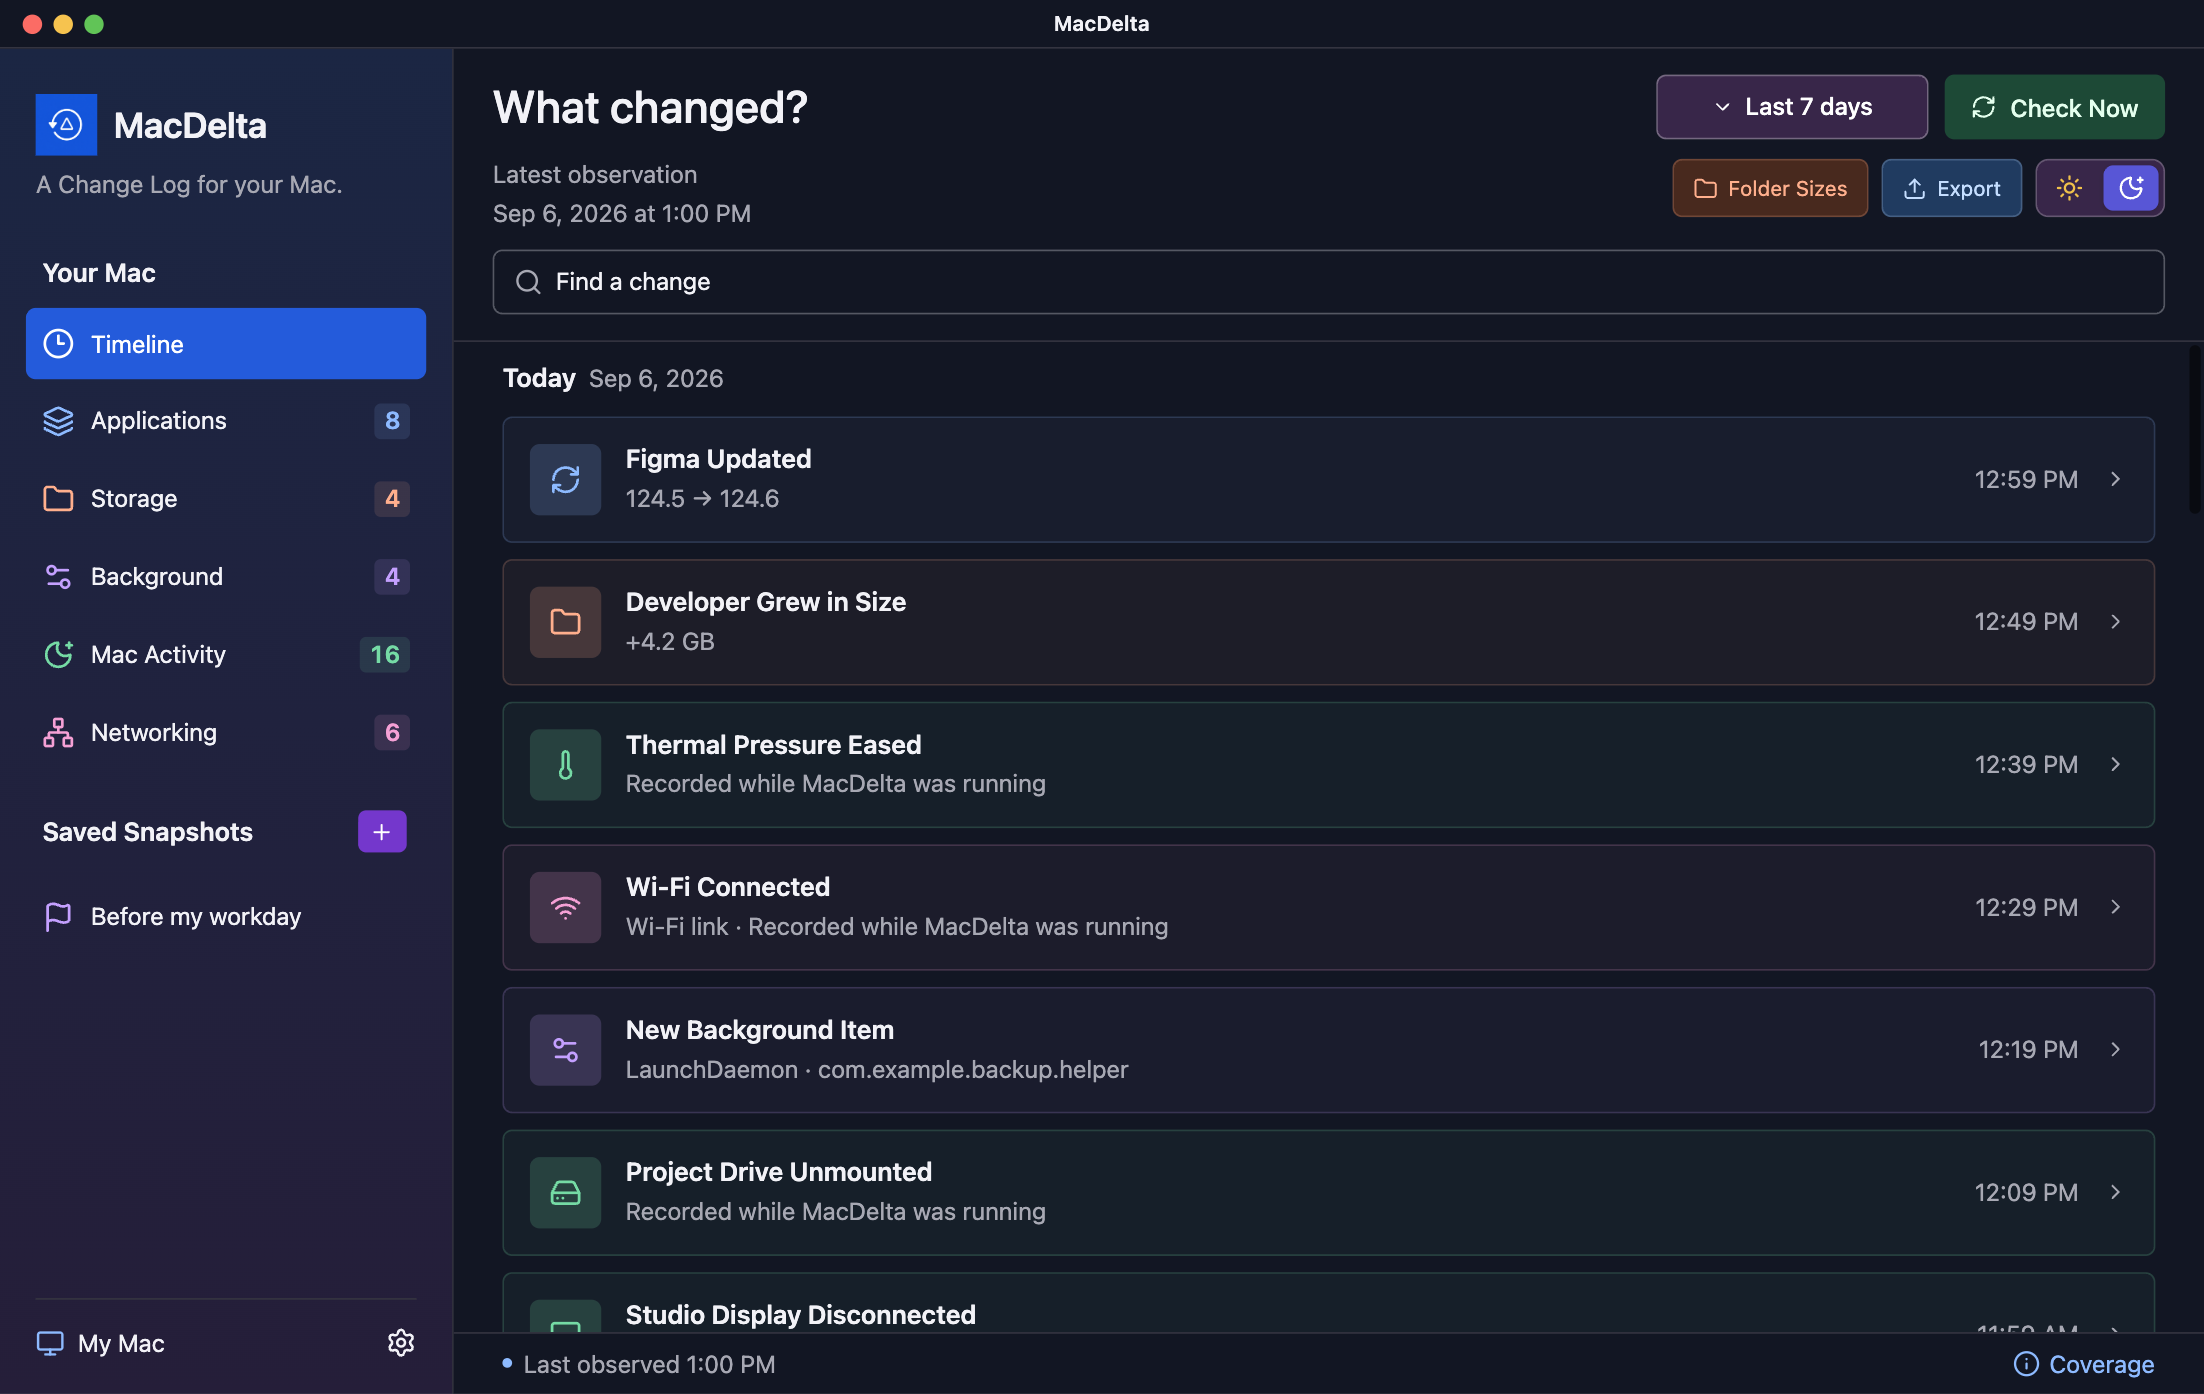2204x1394 pixels.
Task: Click the timeline vertical scrollbar
Action: 2195,430
